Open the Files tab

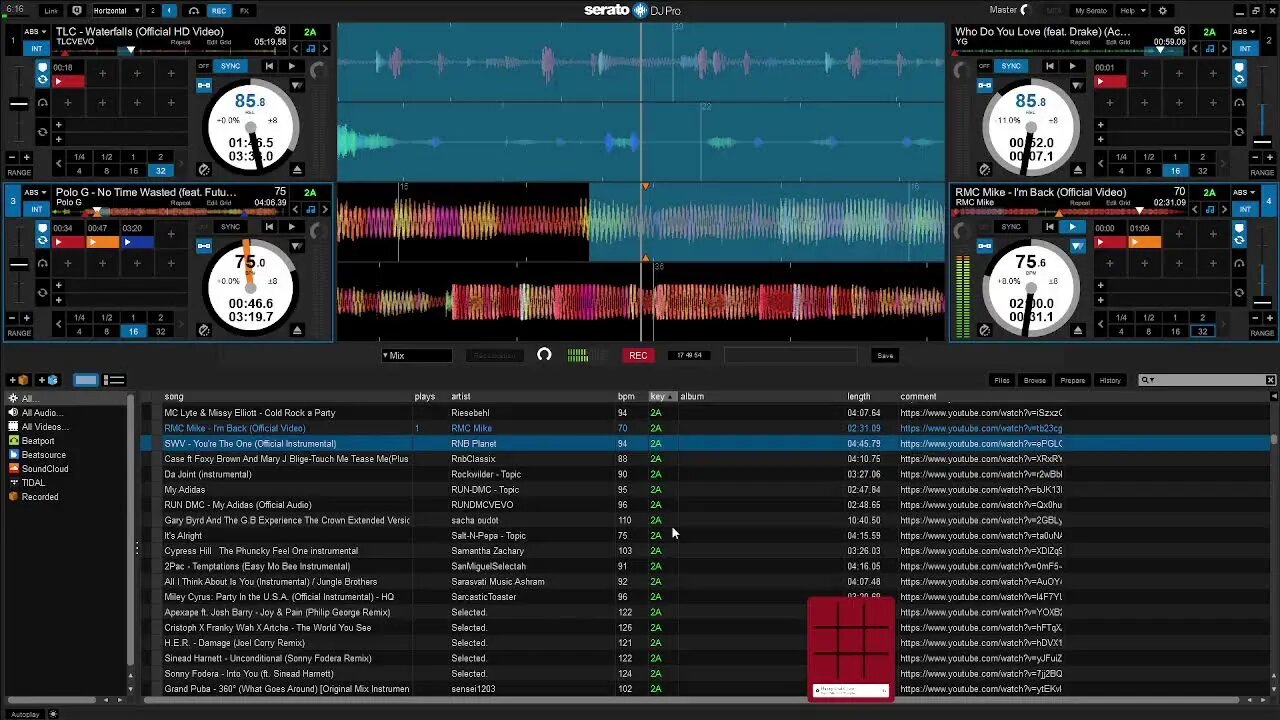[x=1002, y=380]
